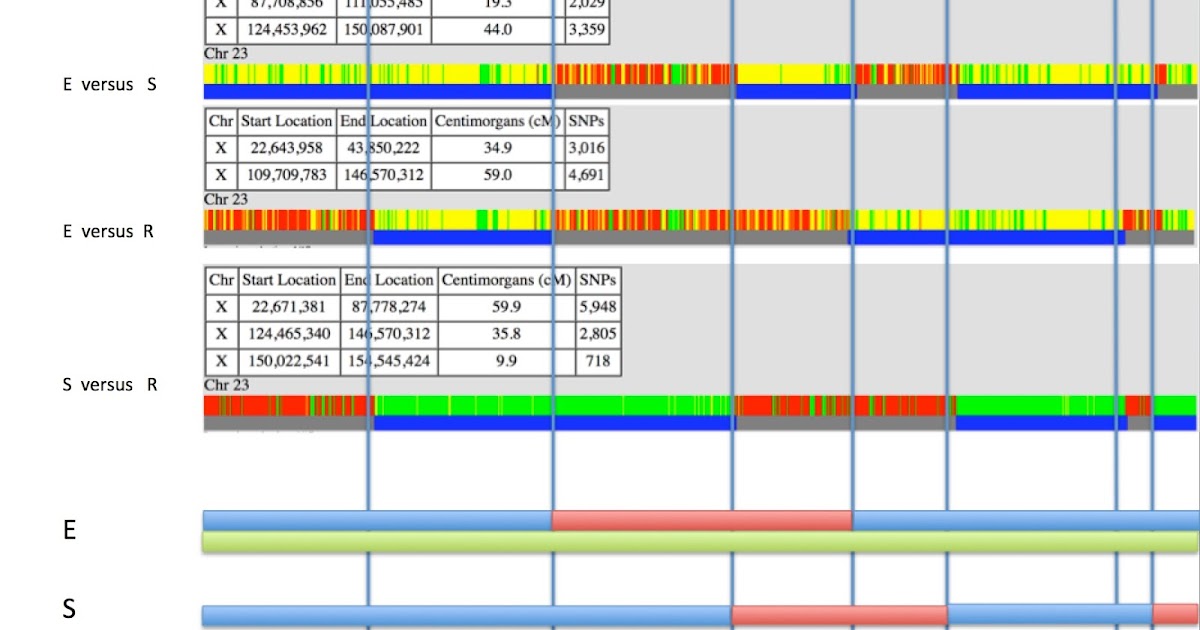Click the Start Location header in E versus R table

286,120
